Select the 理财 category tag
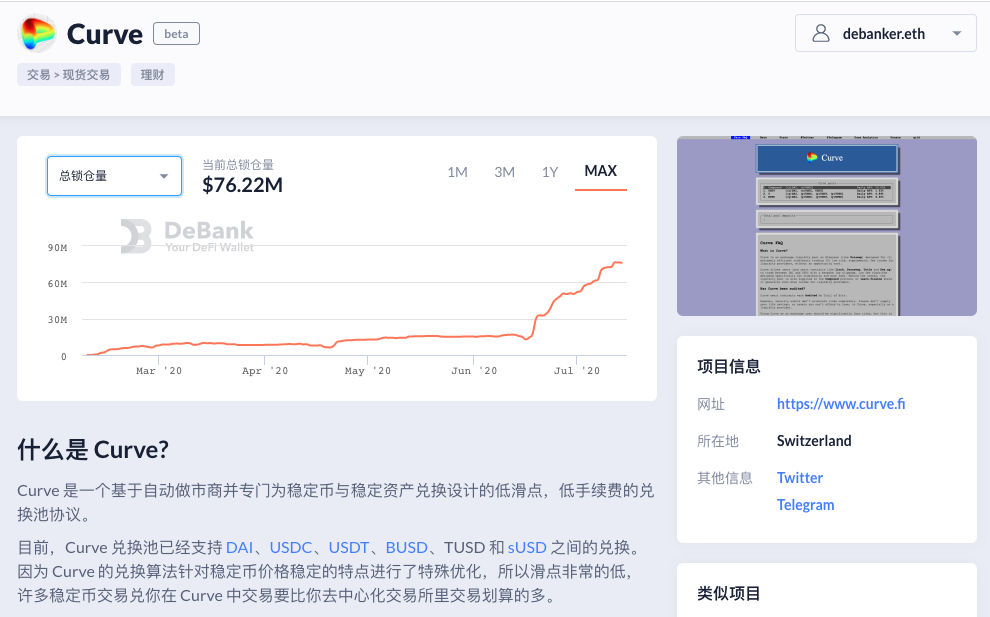Image resolution: width=990 pixels, height=617 pixels. (152, 75)
